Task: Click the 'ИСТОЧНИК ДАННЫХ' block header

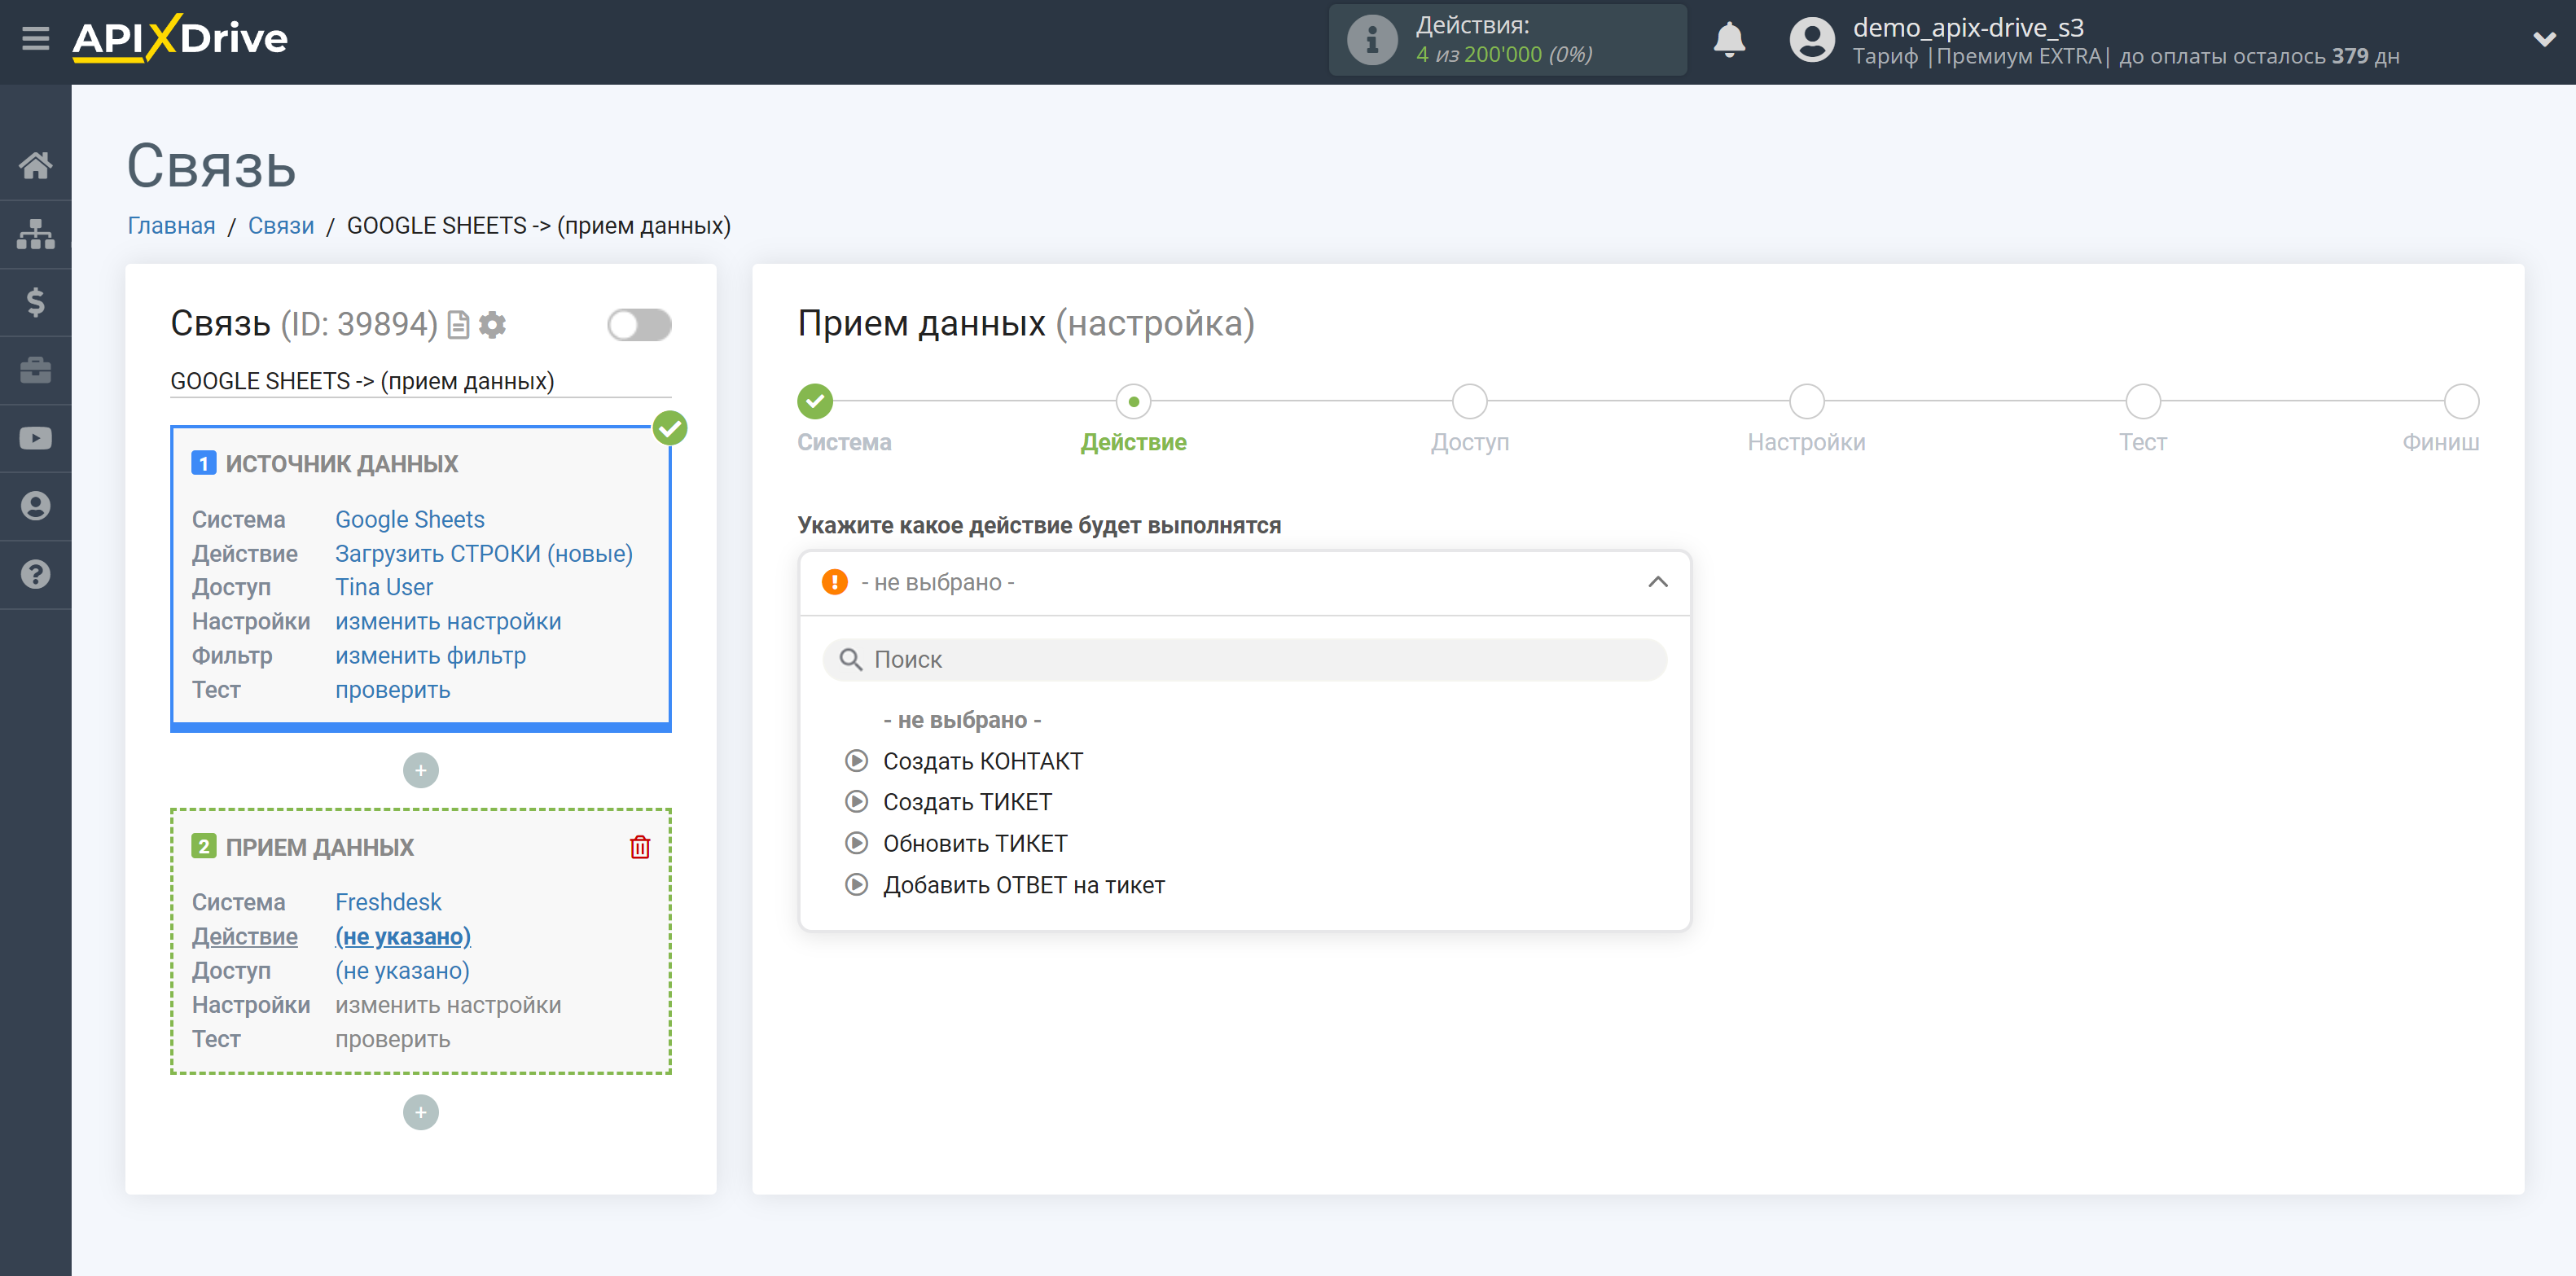Action: pos(341,464)
